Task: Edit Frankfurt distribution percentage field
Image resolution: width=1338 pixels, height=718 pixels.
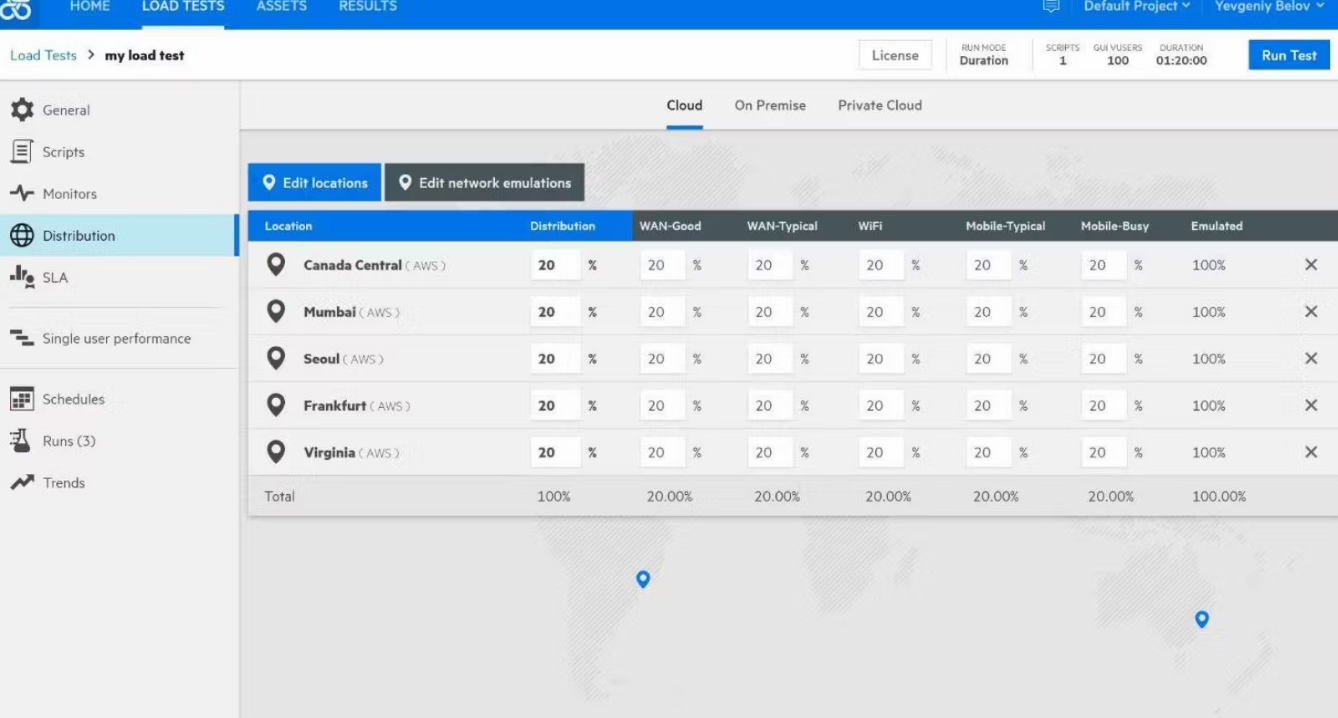Action: click(x=555, y=406)
